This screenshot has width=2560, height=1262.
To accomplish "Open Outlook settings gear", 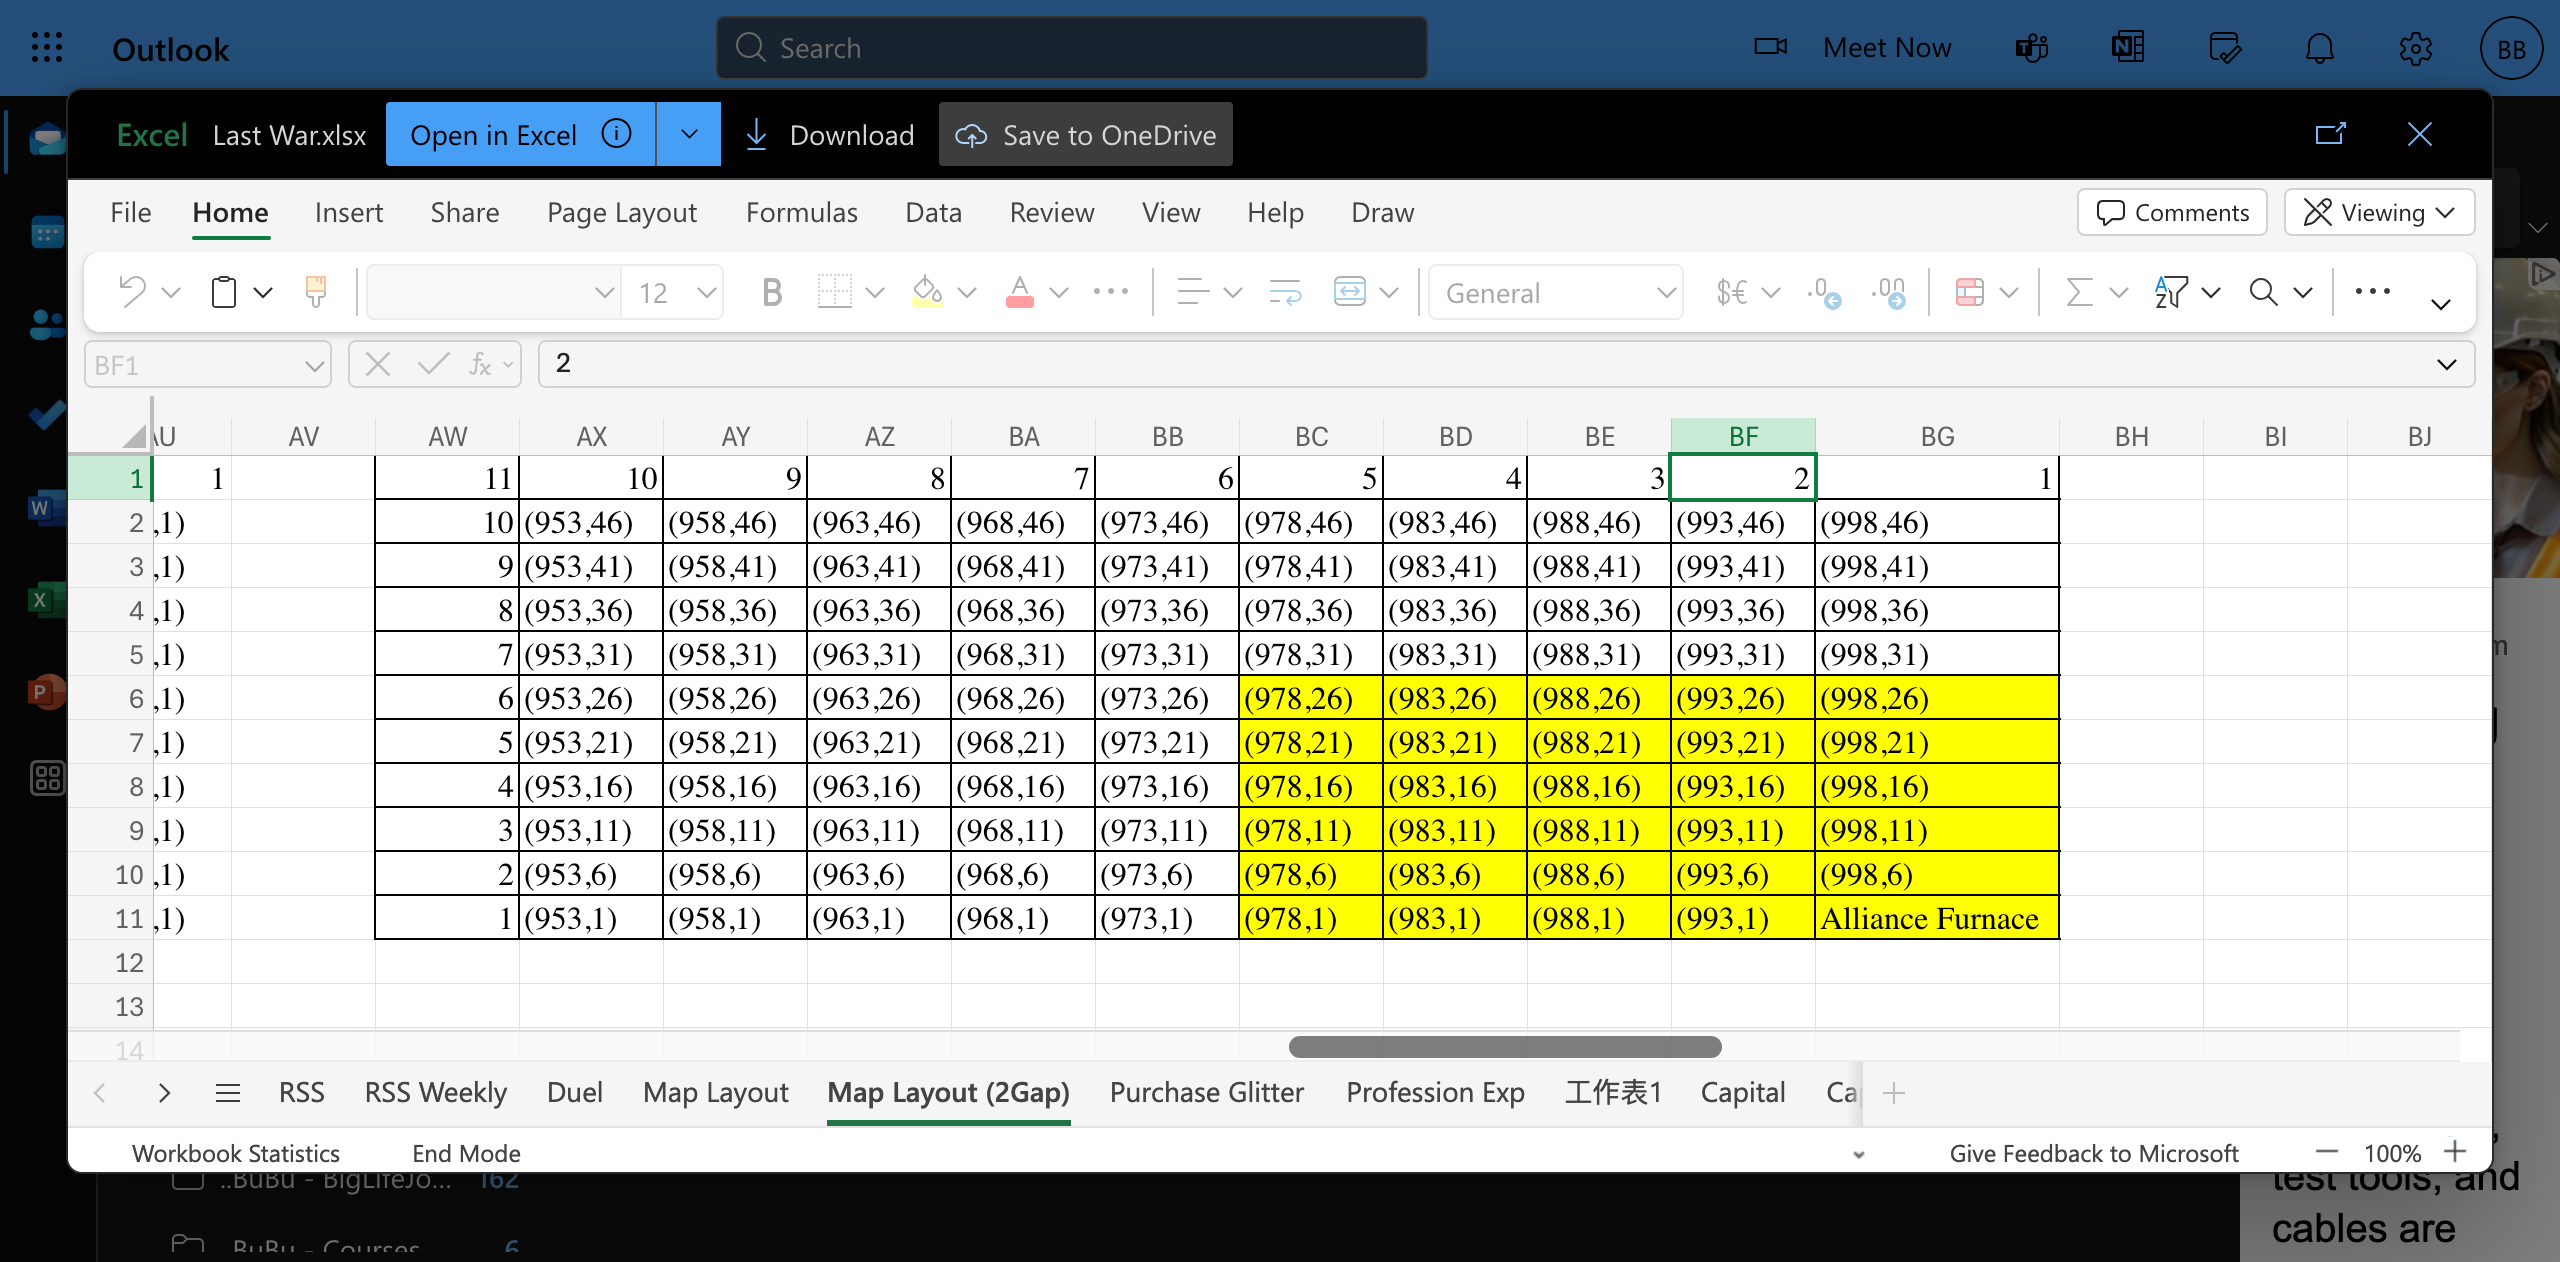I will (x=2415, y=47).
